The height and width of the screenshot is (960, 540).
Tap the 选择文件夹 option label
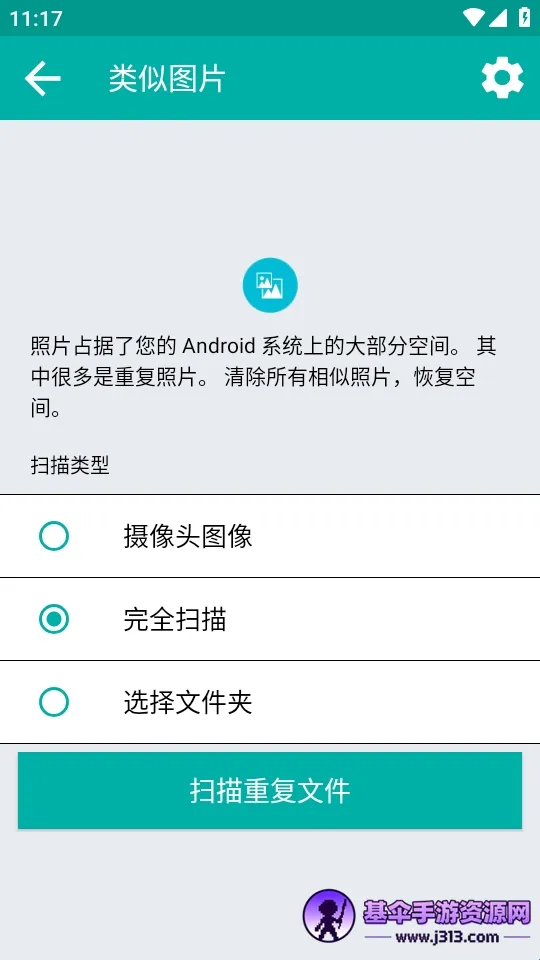point(188,702)
